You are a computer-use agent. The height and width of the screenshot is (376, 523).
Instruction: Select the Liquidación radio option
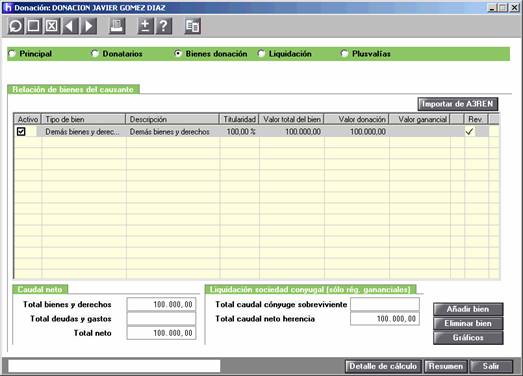click(261, 54)
